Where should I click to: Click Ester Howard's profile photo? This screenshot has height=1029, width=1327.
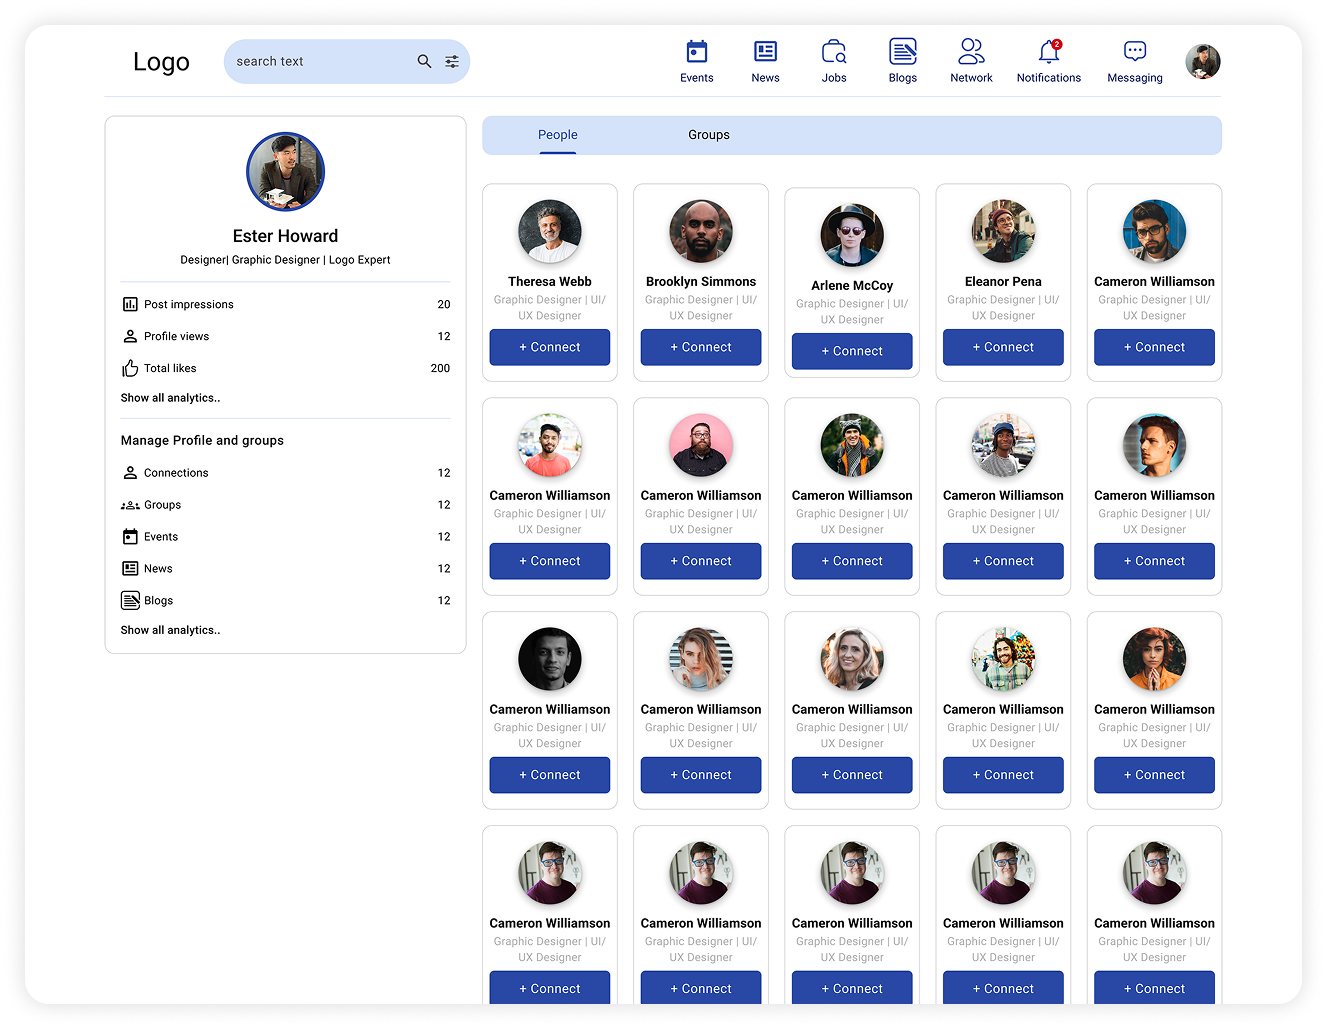click(x=285, y=171)
